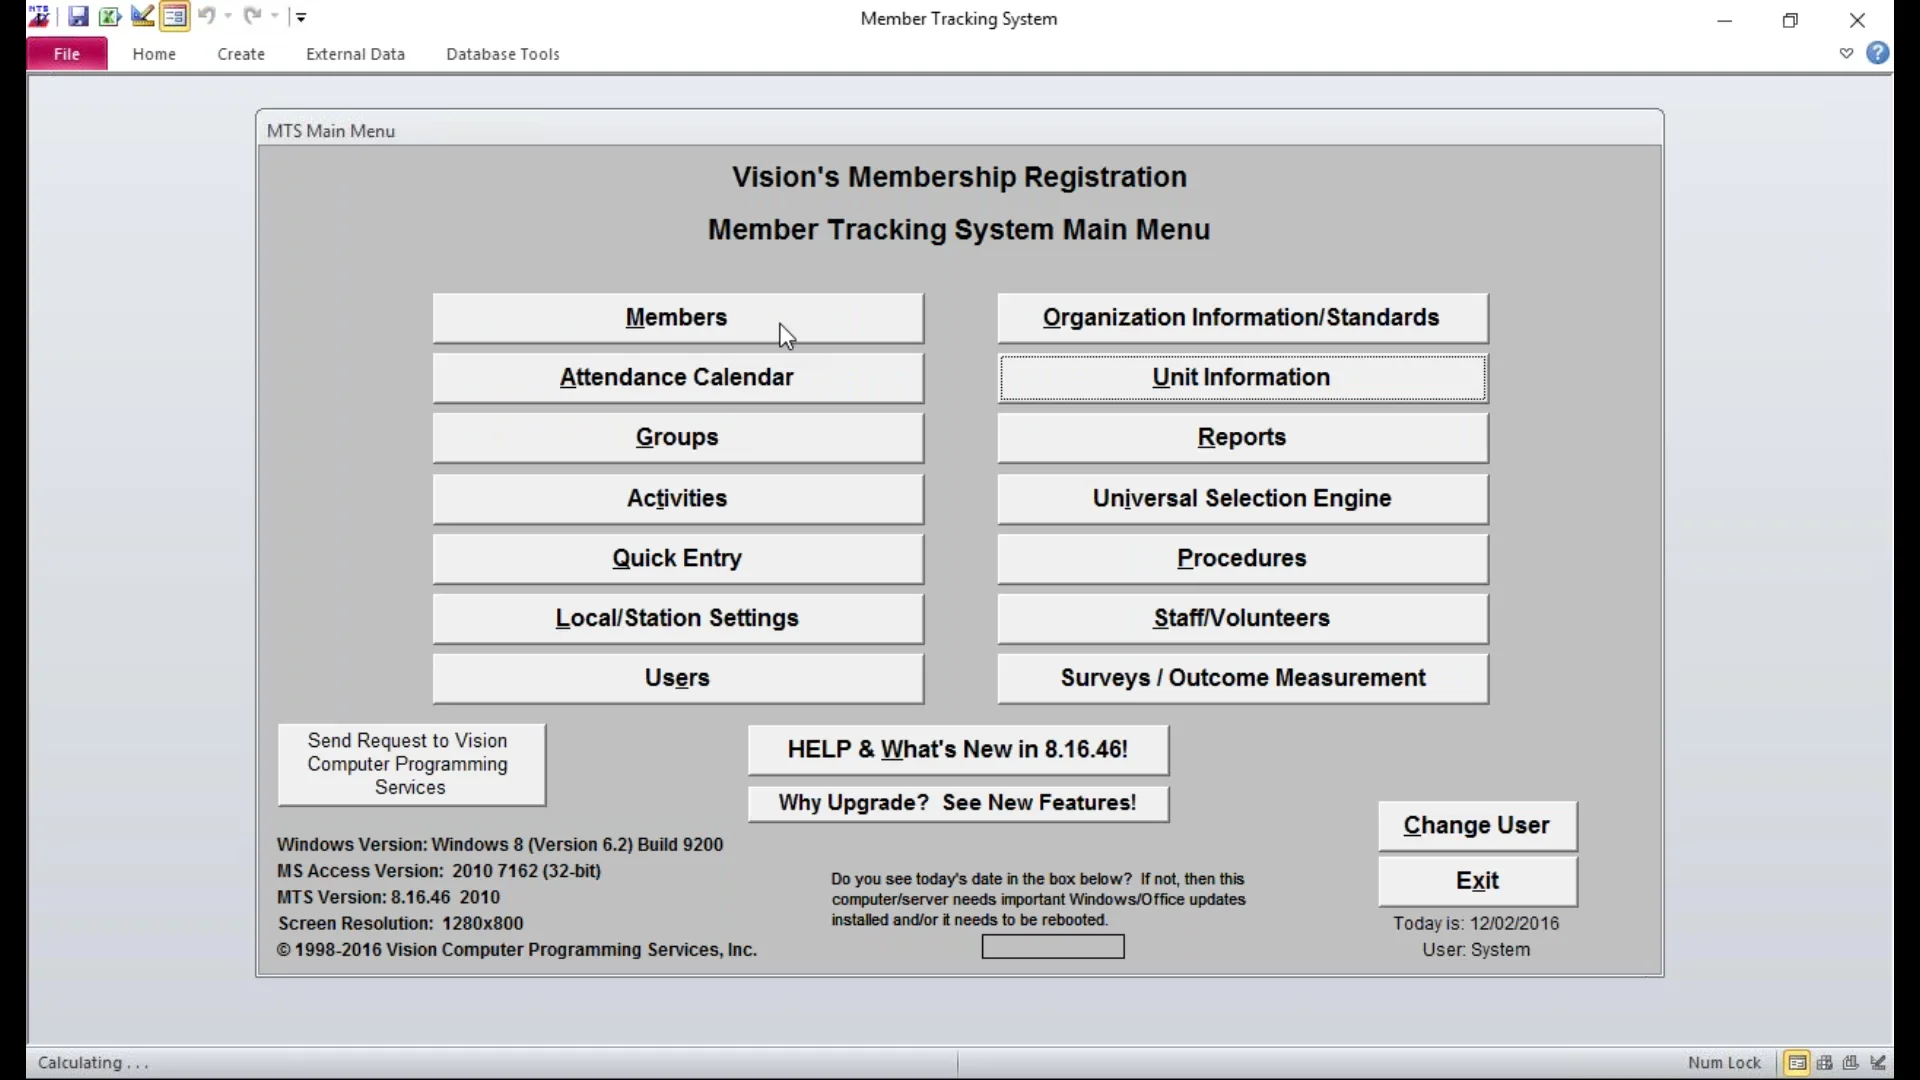
Task: Open the Reports menu button
Action: click(x=1242, y=438)
